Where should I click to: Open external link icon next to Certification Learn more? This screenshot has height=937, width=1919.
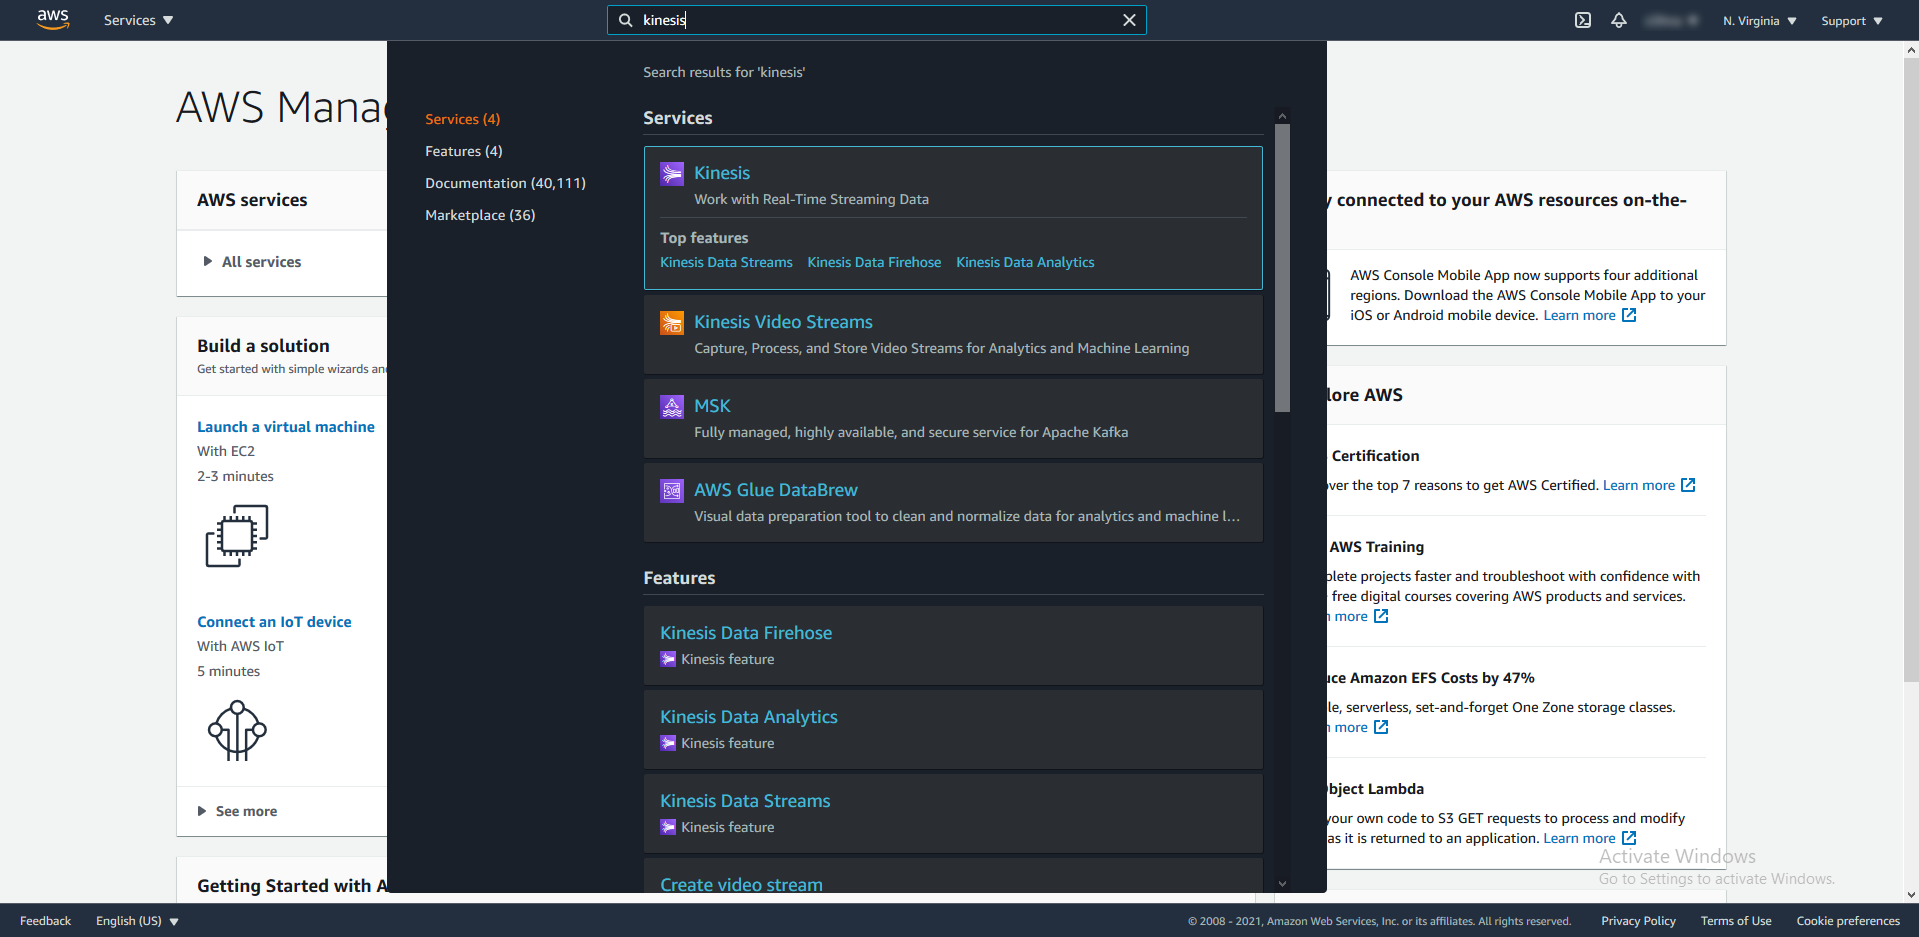pyautogui.click(x=1688, y=485)
